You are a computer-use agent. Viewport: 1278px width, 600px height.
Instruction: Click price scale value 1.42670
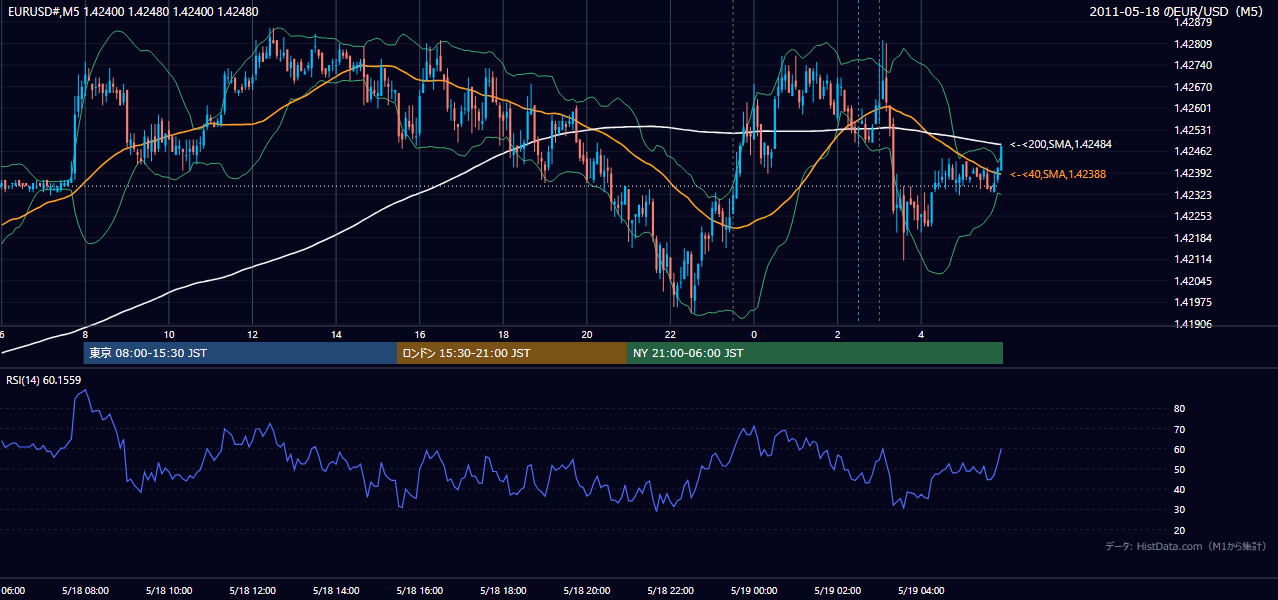pos(1194,87)
